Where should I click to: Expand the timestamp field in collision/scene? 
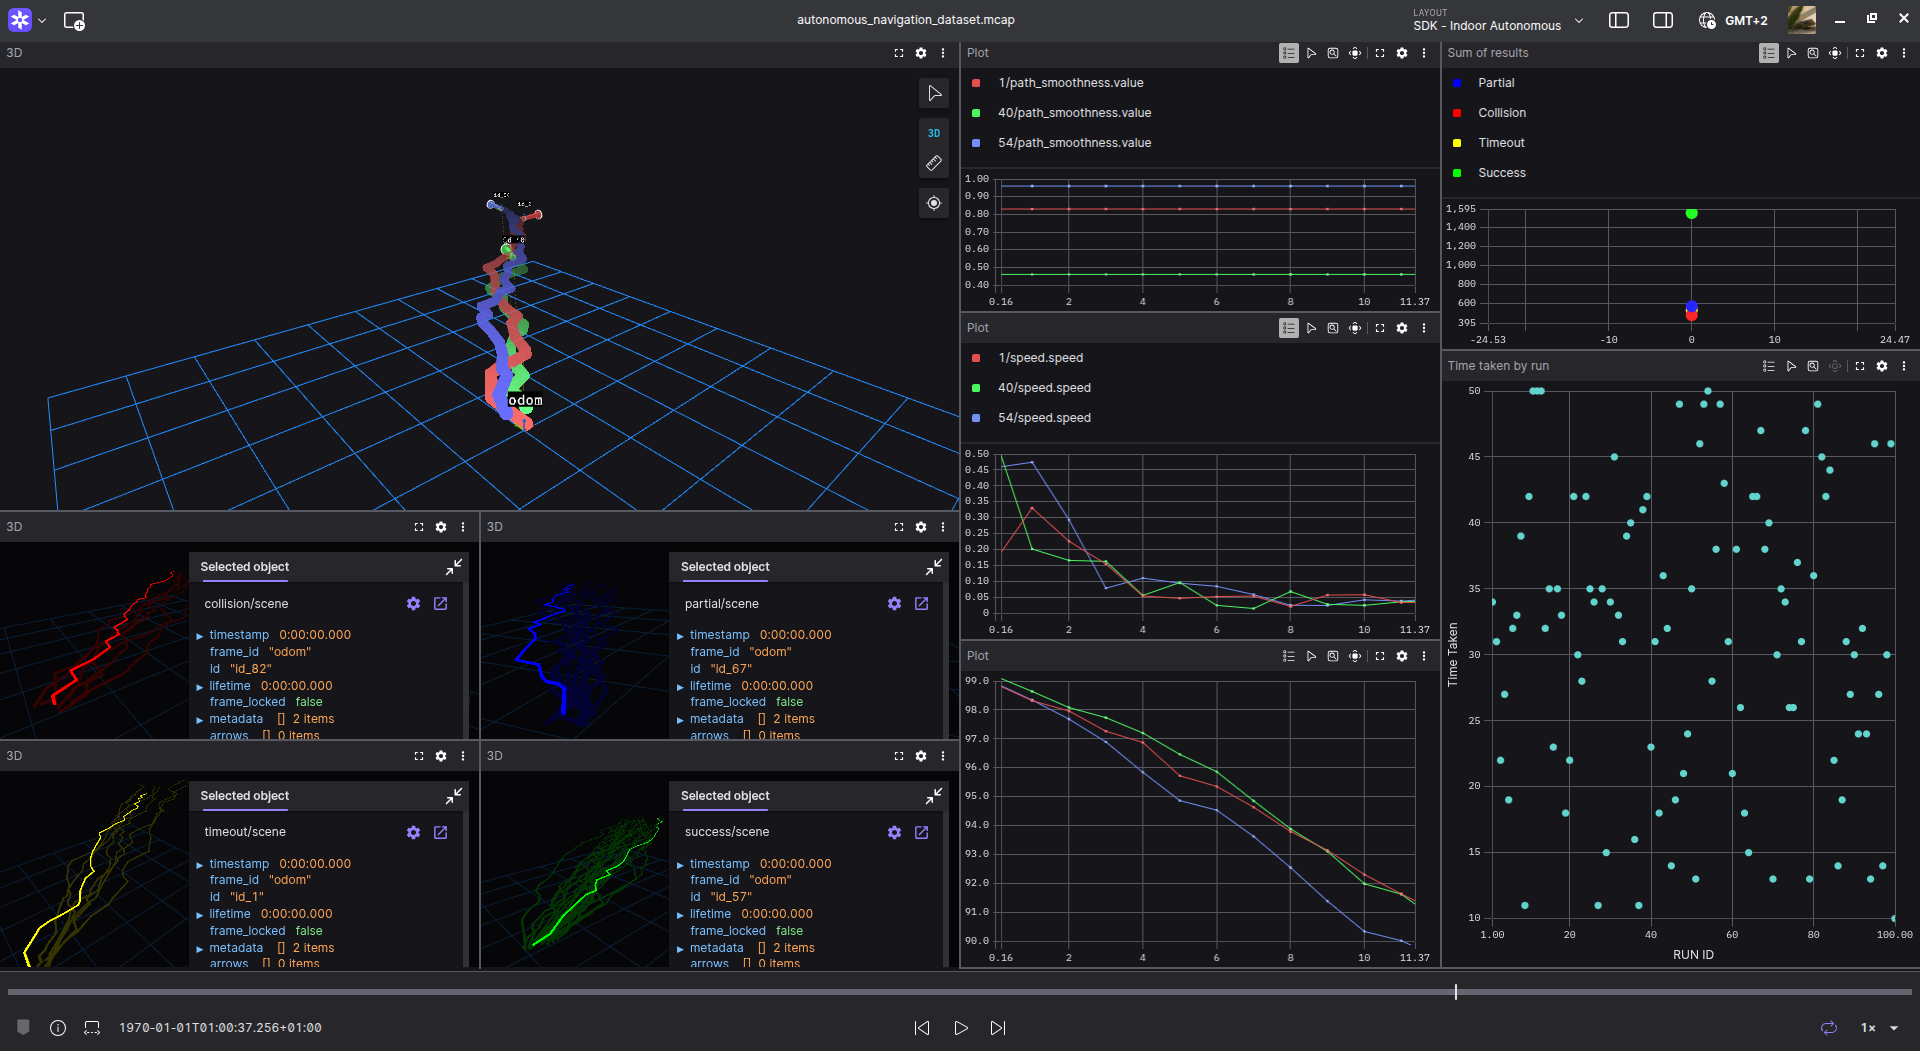pos(200,636)
